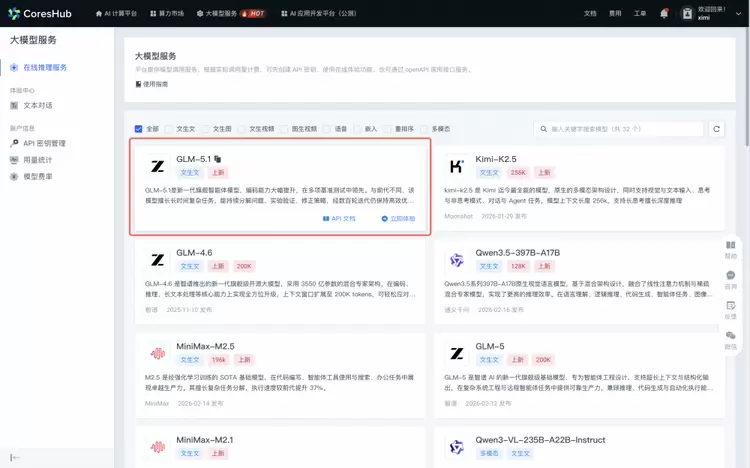Open 大模型服务 HOT in top navigation
Image resolution: width=750 pixels, height=468 pixels.
coord(236,14)
